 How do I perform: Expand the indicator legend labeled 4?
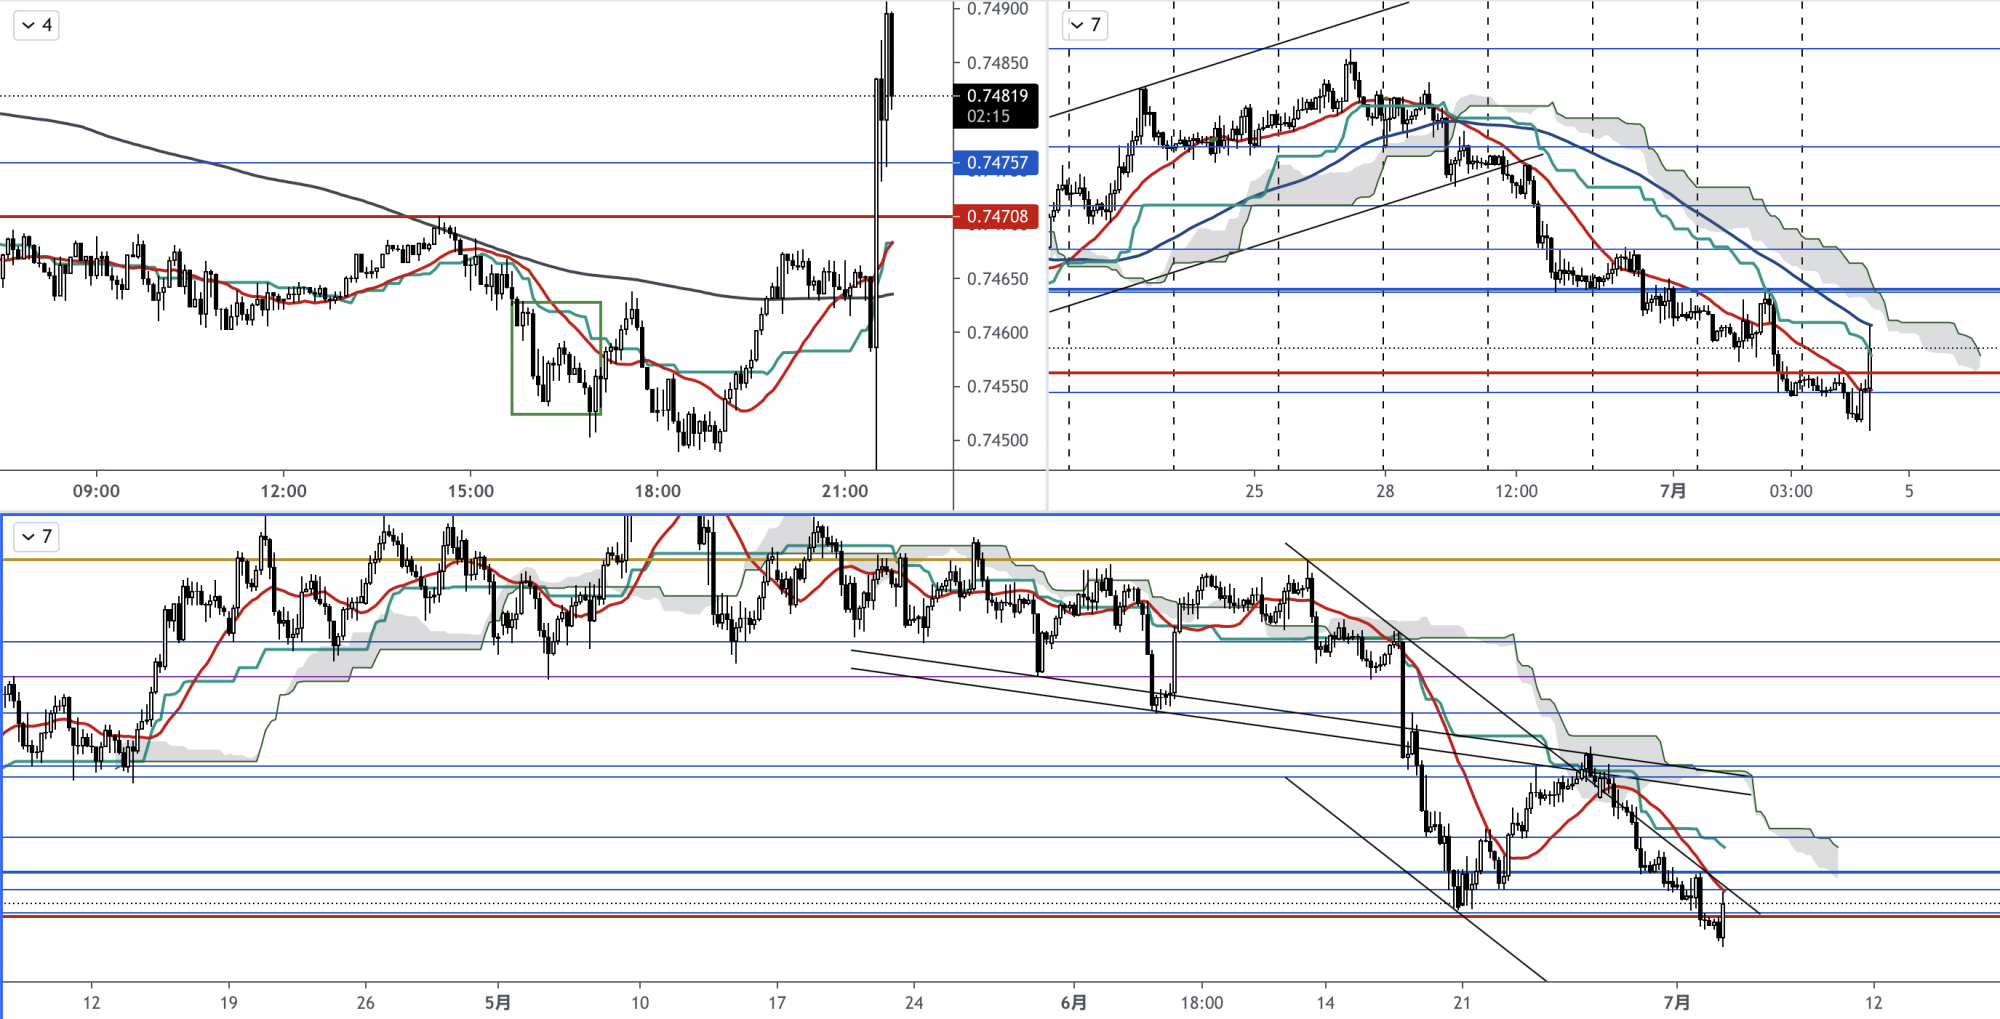pyautogui.click(x=36, y=25)
